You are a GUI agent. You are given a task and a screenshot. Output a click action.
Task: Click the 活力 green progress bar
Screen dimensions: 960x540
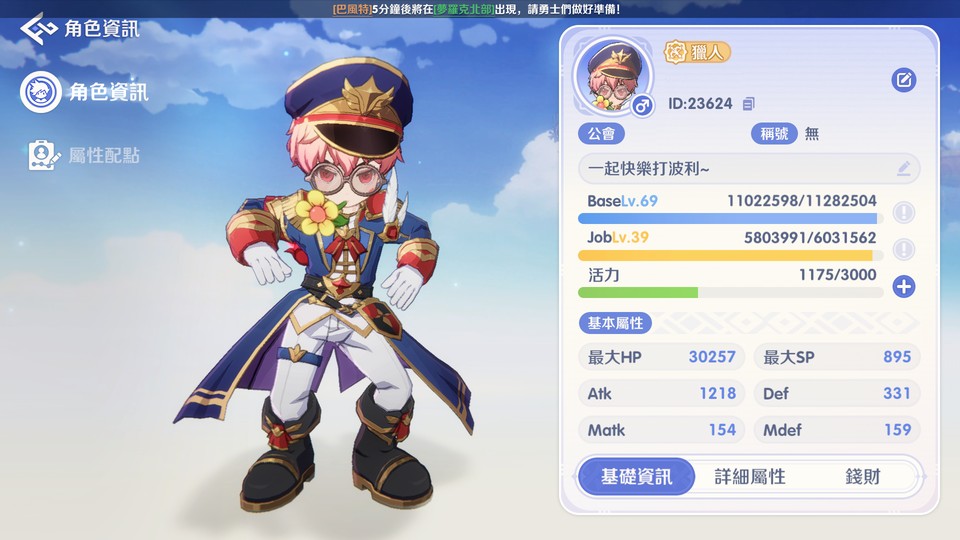(730, 293)
